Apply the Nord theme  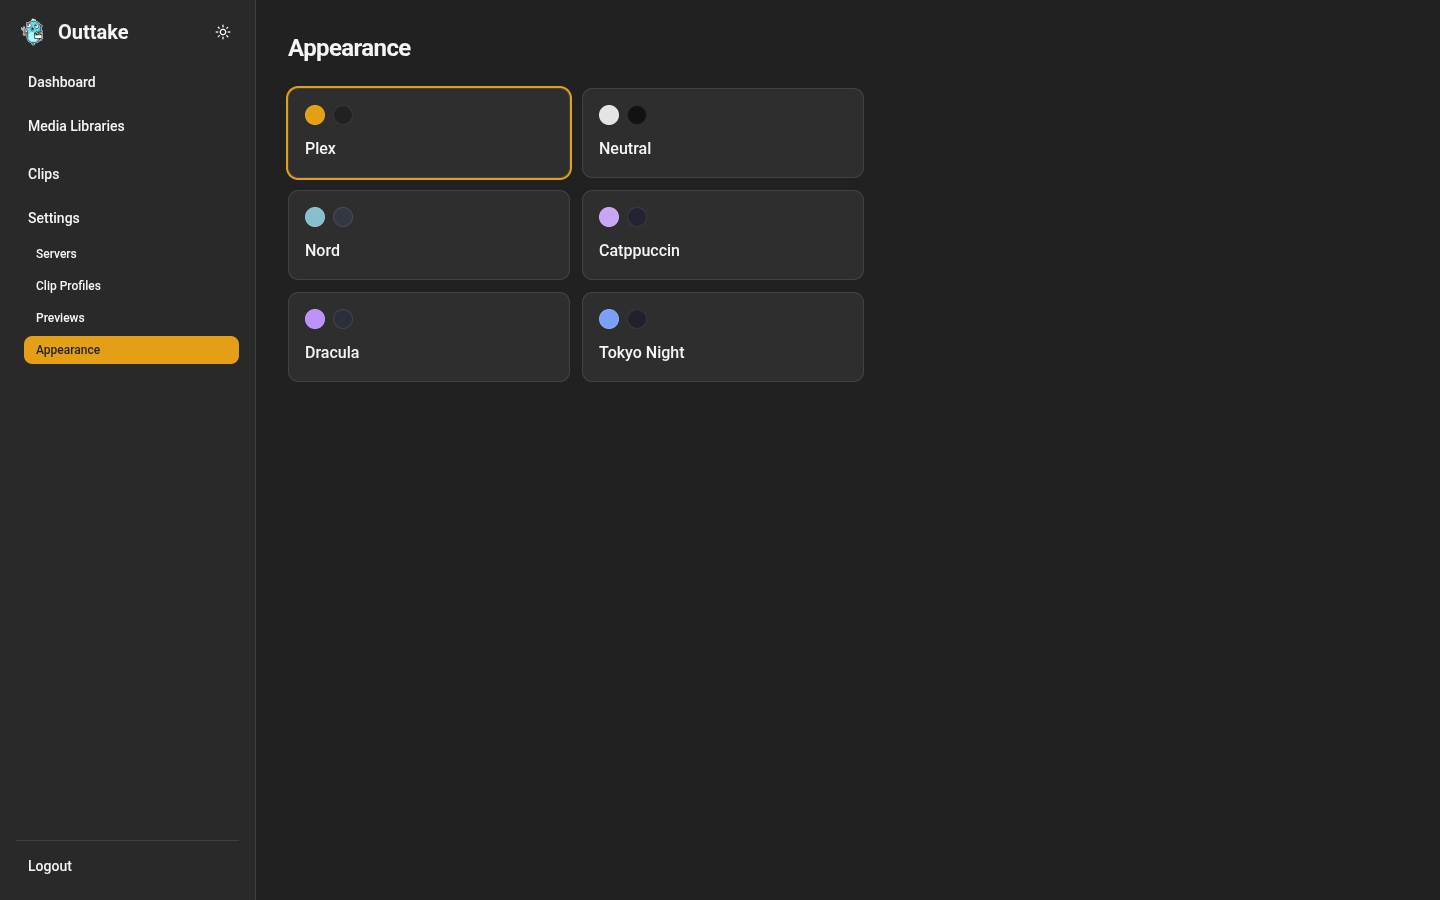click(x=429, y=235)
